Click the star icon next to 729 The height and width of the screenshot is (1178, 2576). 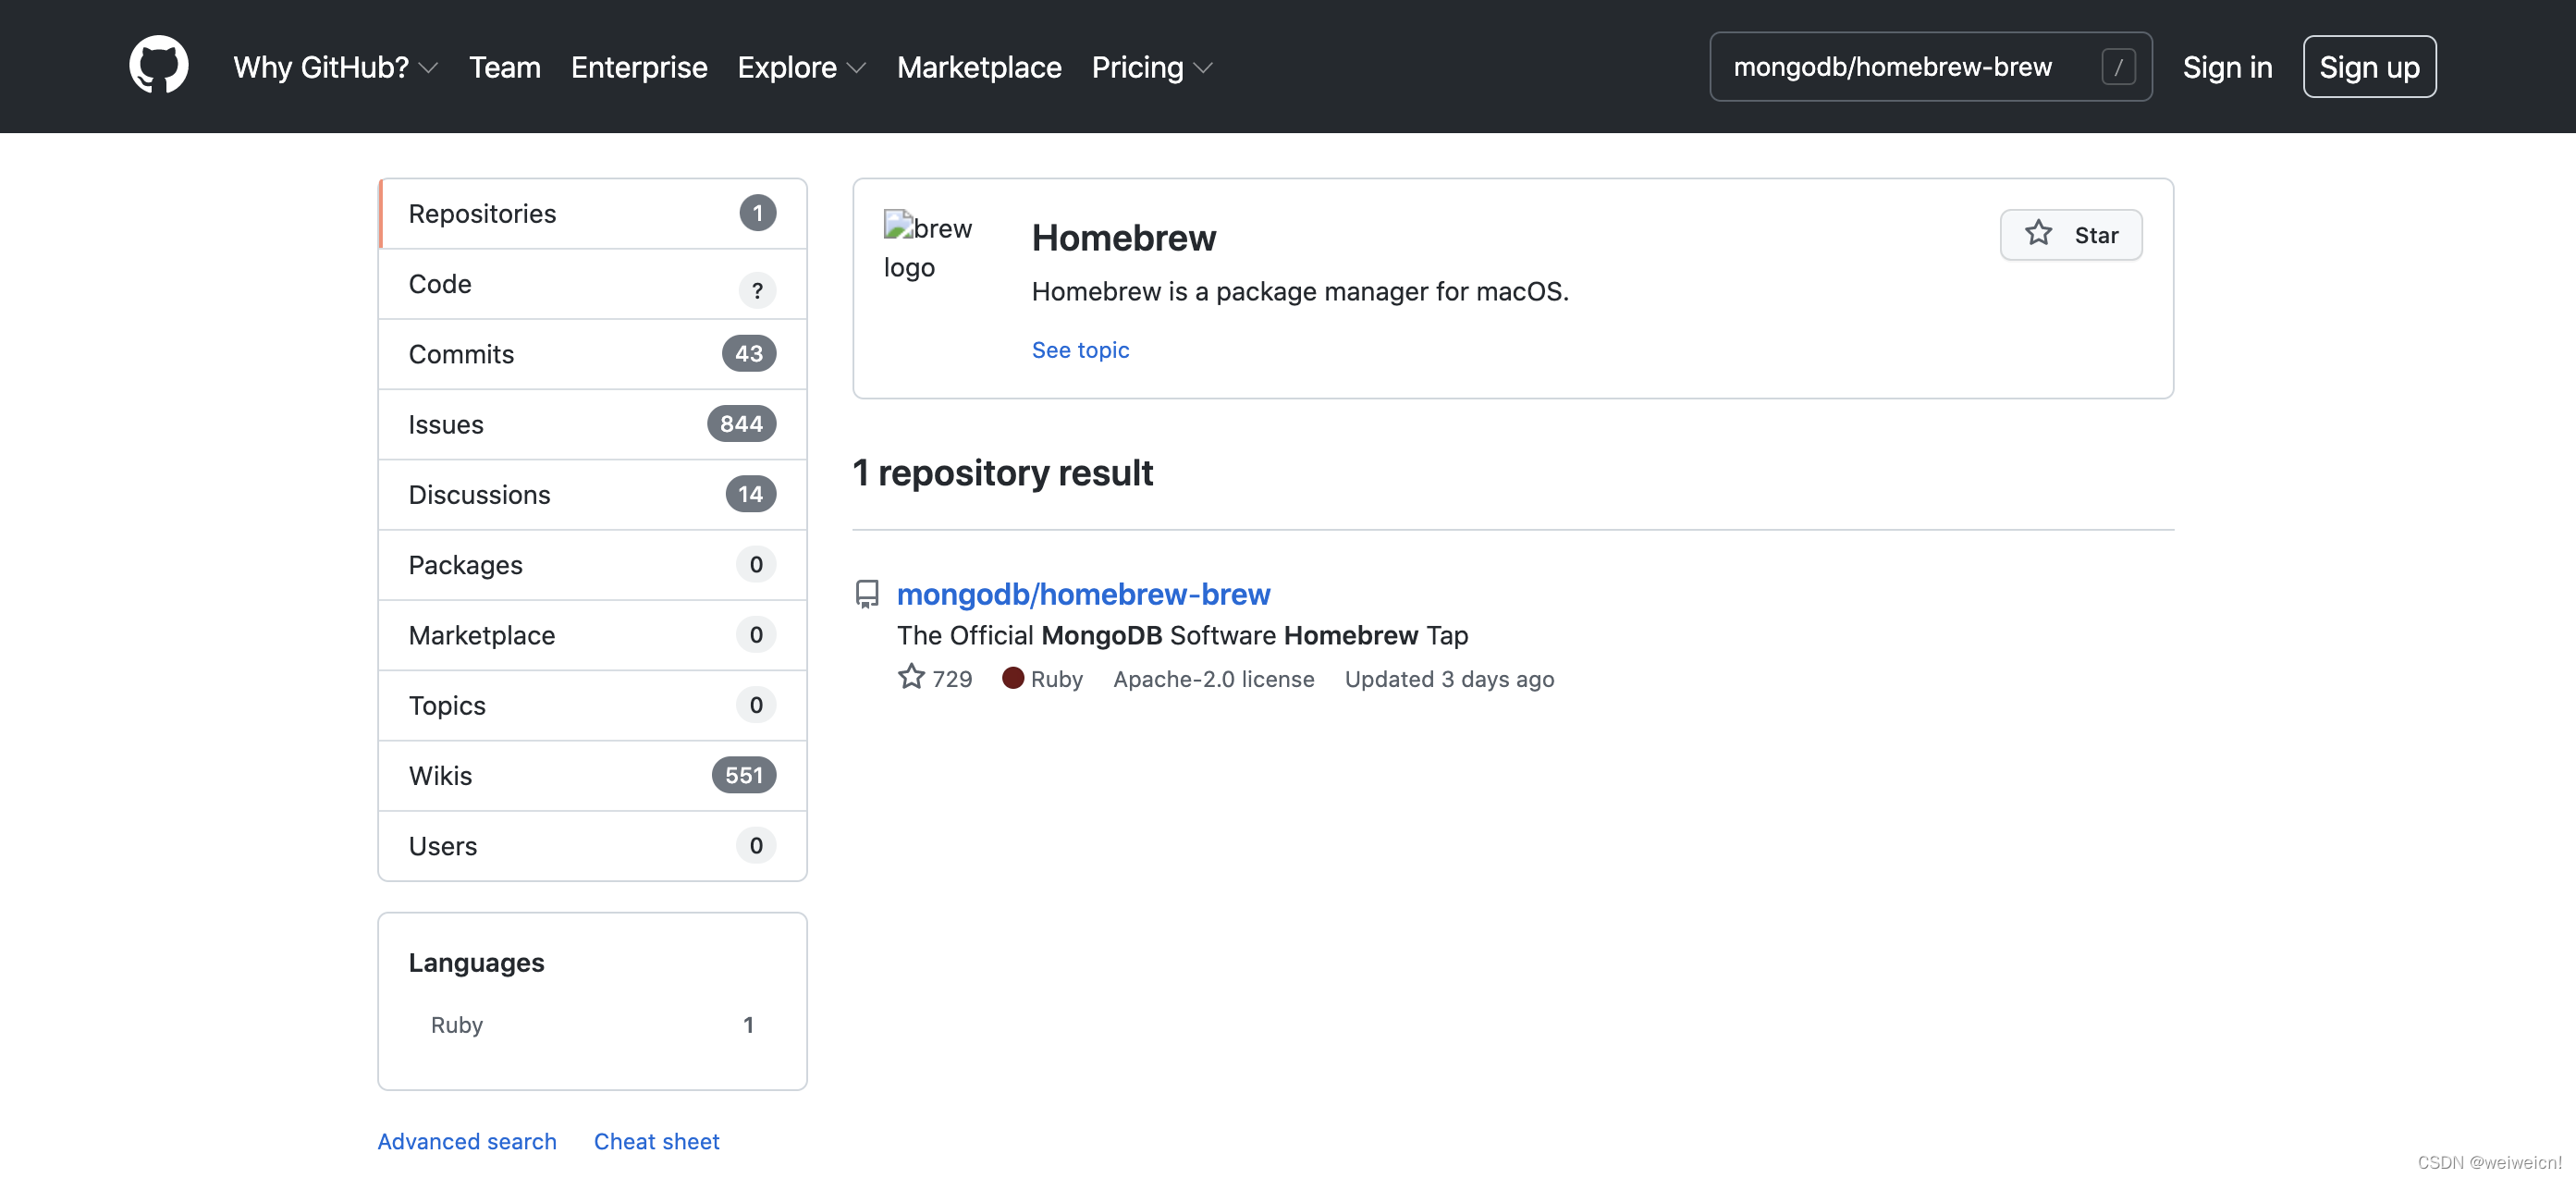click(911, 677)
